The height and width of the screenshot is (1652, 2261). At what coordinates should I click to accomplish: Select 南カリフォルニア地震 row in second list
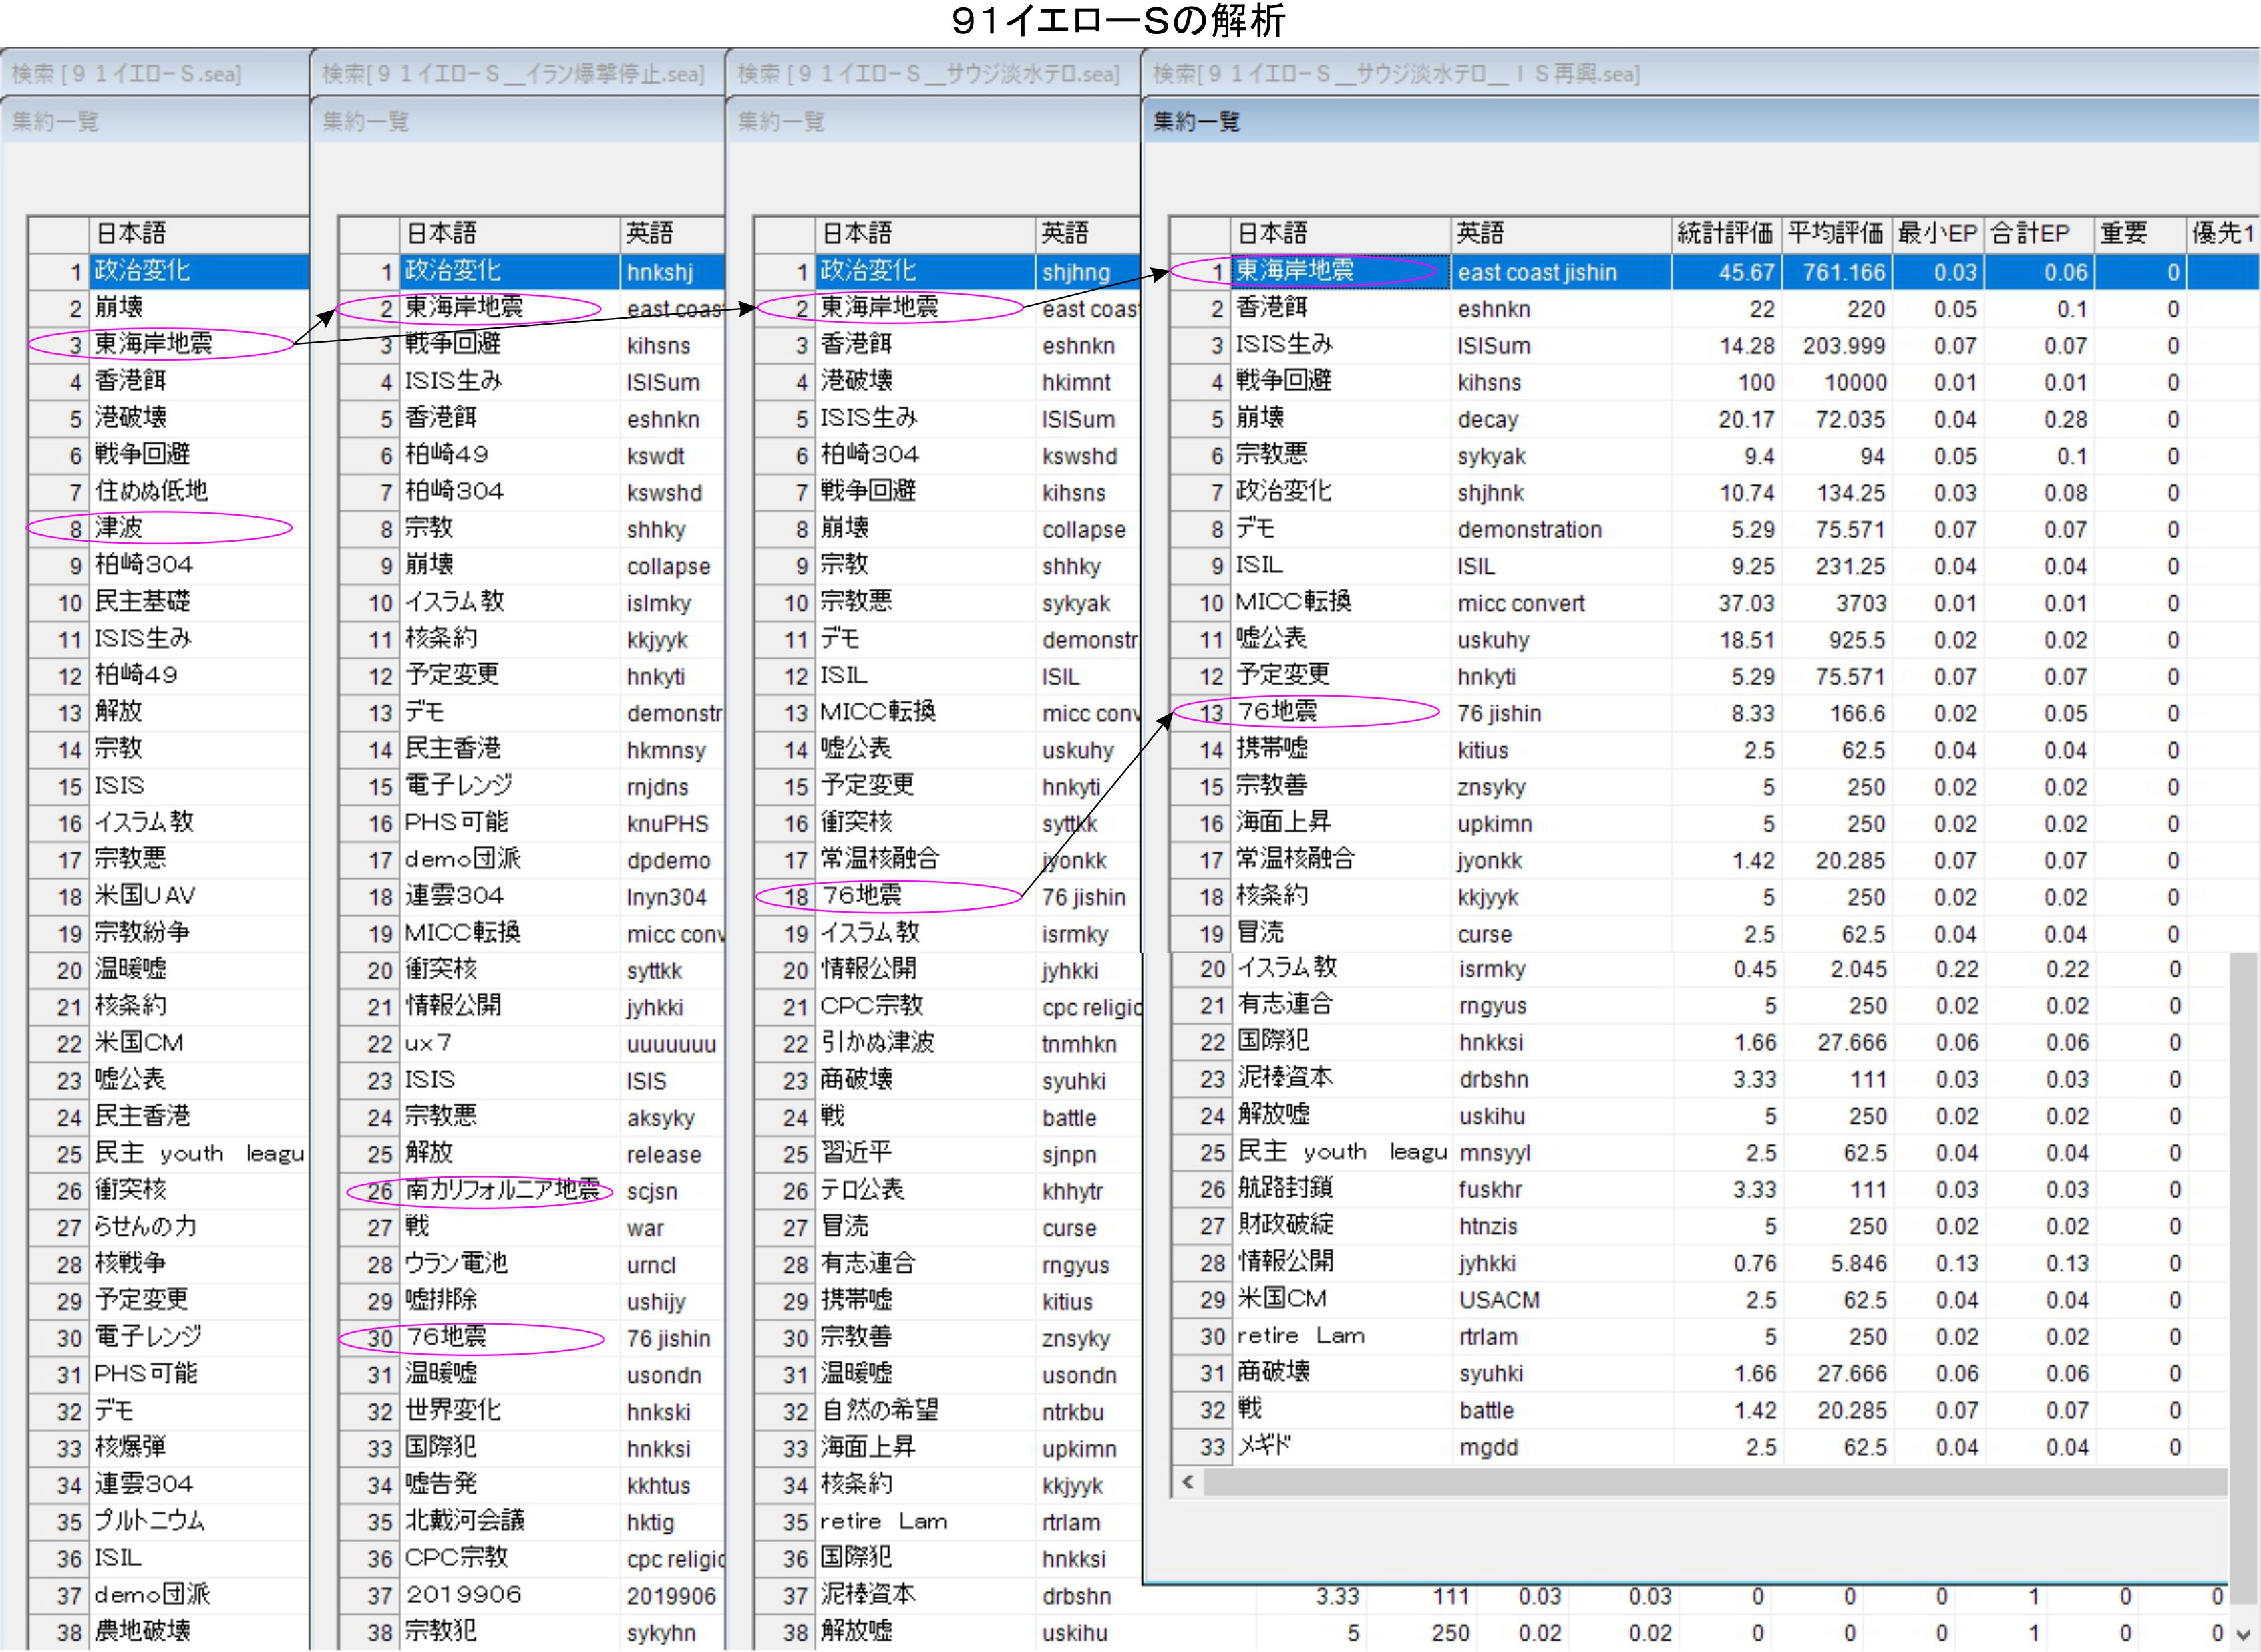(502, 1190)
